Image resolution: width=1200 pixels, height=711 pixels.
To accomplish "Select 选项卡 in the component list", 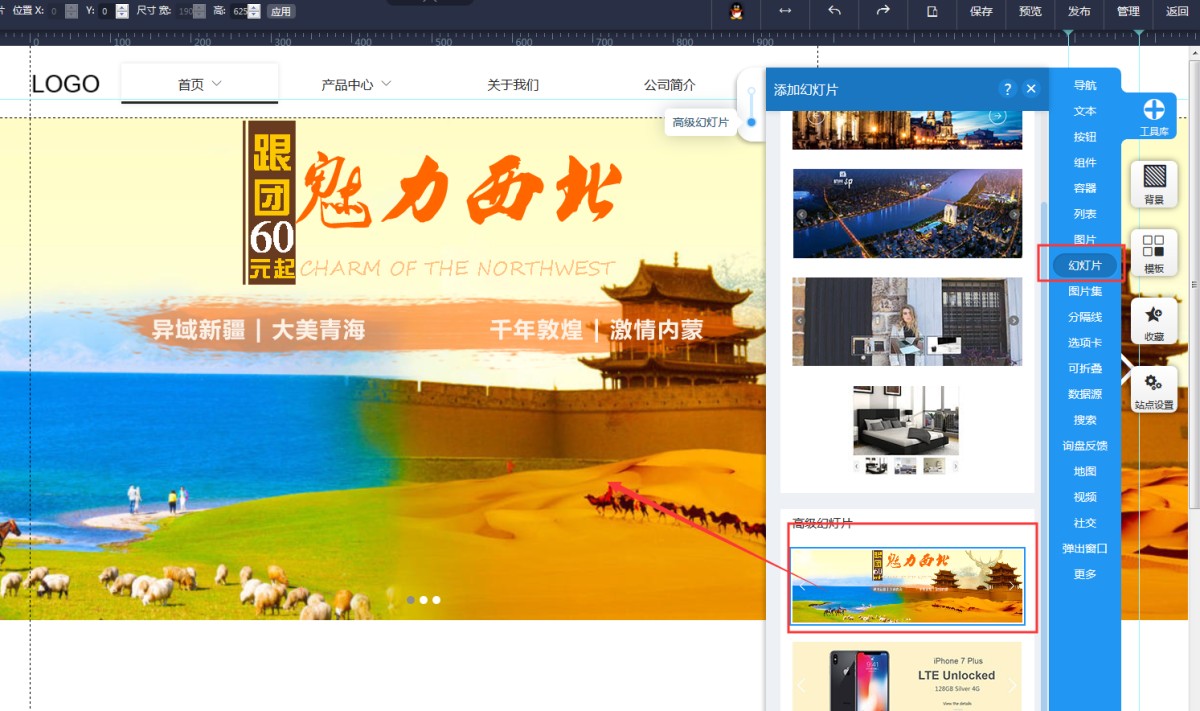I will 1085,343.
